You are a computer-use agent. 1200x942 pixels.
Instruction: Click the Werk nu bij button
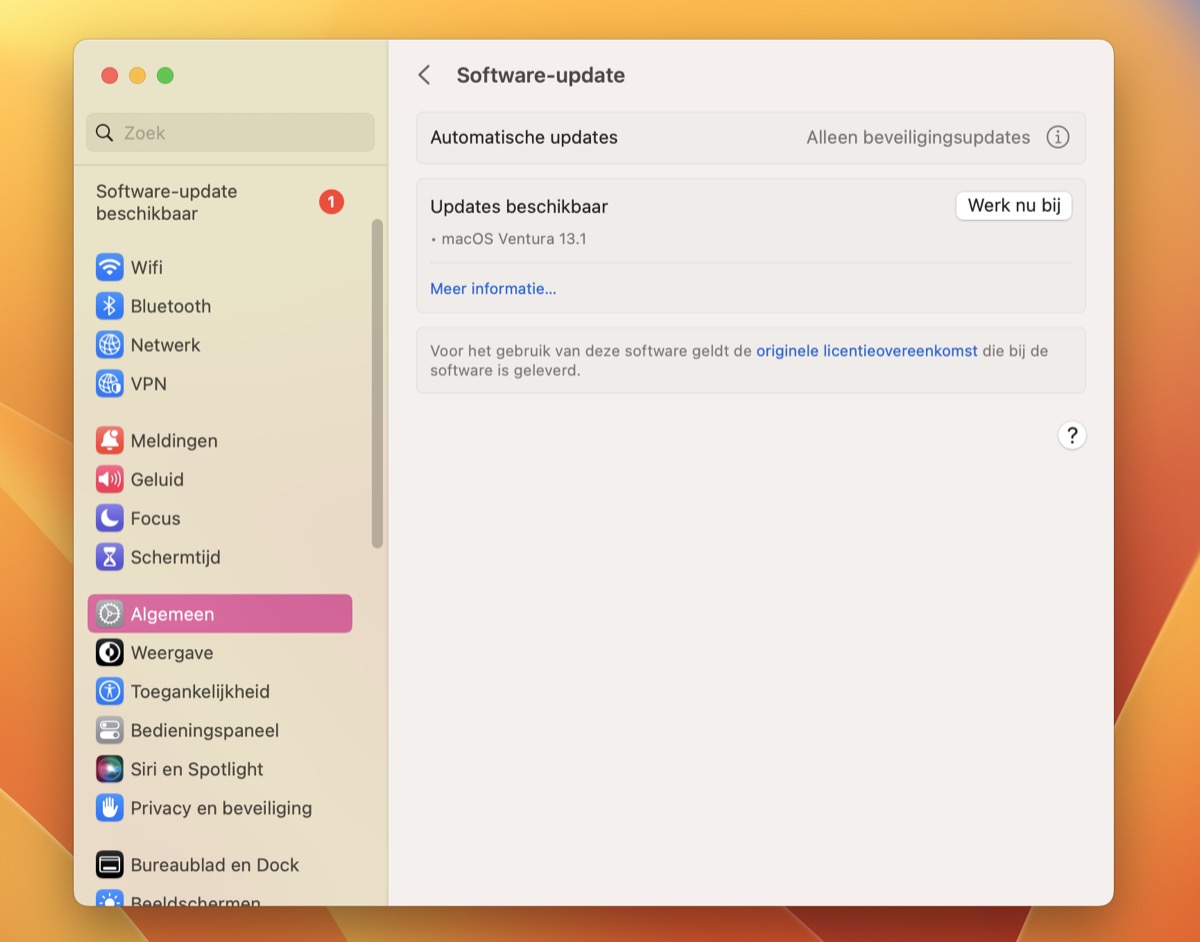(x=1013, y=205)
